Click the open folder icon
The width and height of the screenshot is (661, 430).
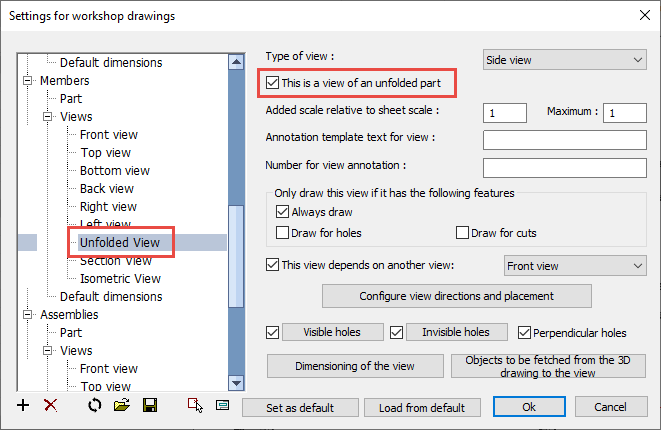(122, 406)
